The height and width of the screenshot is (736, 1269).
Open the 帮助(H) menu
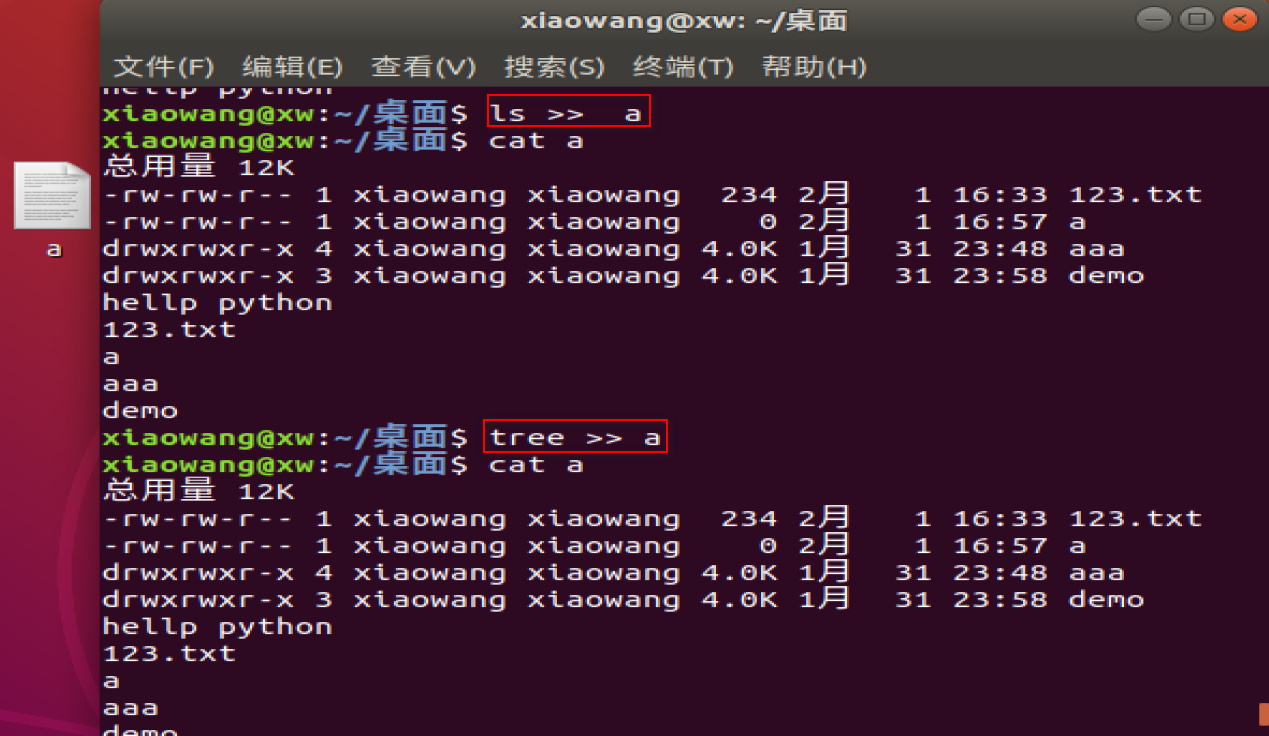814,67
